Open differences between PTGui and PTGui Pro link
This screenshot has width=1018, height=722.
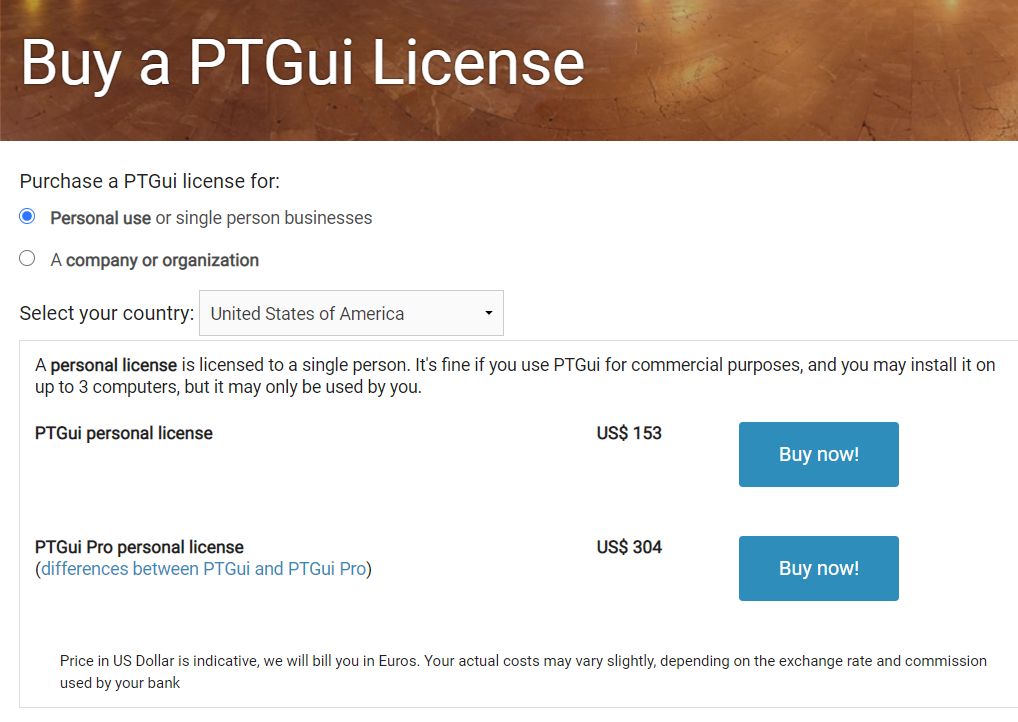[x=204, y=569]
